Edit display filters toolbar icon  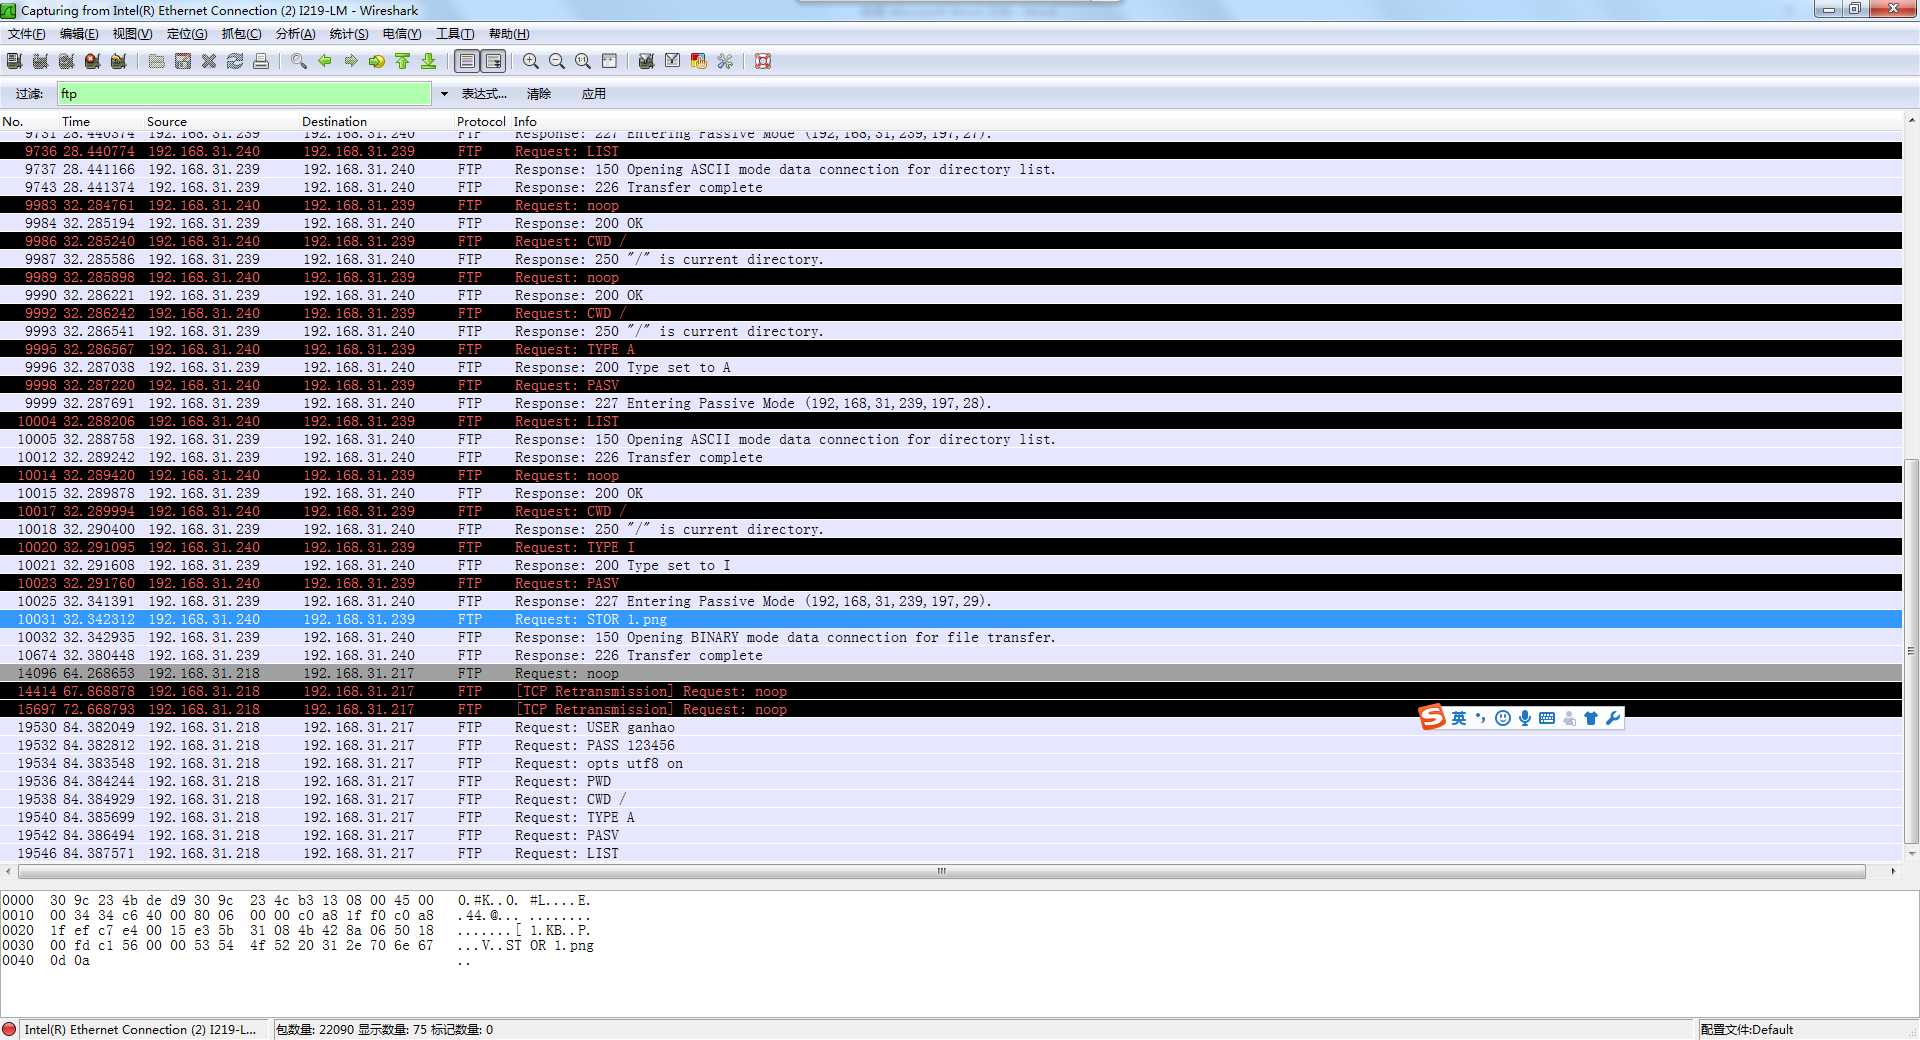click(x=673, y=61)
